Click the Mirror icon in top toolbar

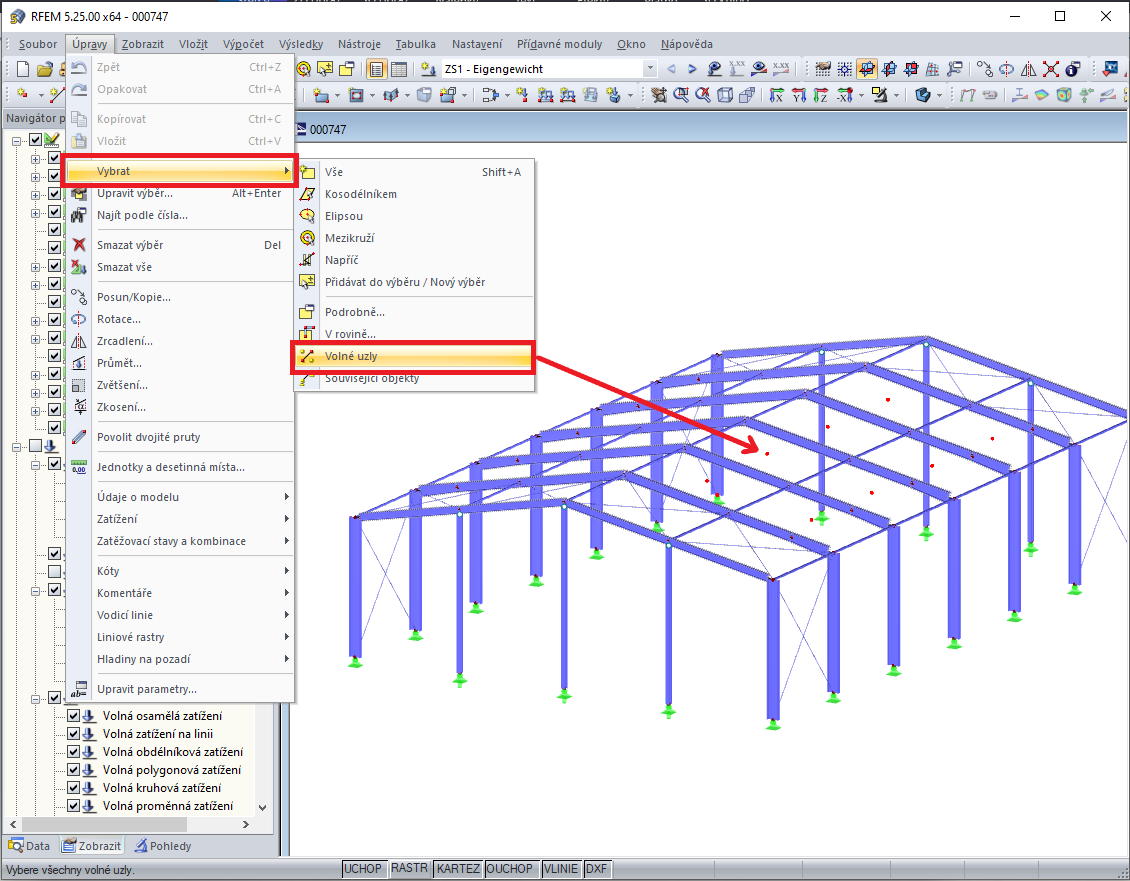click(x=1028, y=69)
